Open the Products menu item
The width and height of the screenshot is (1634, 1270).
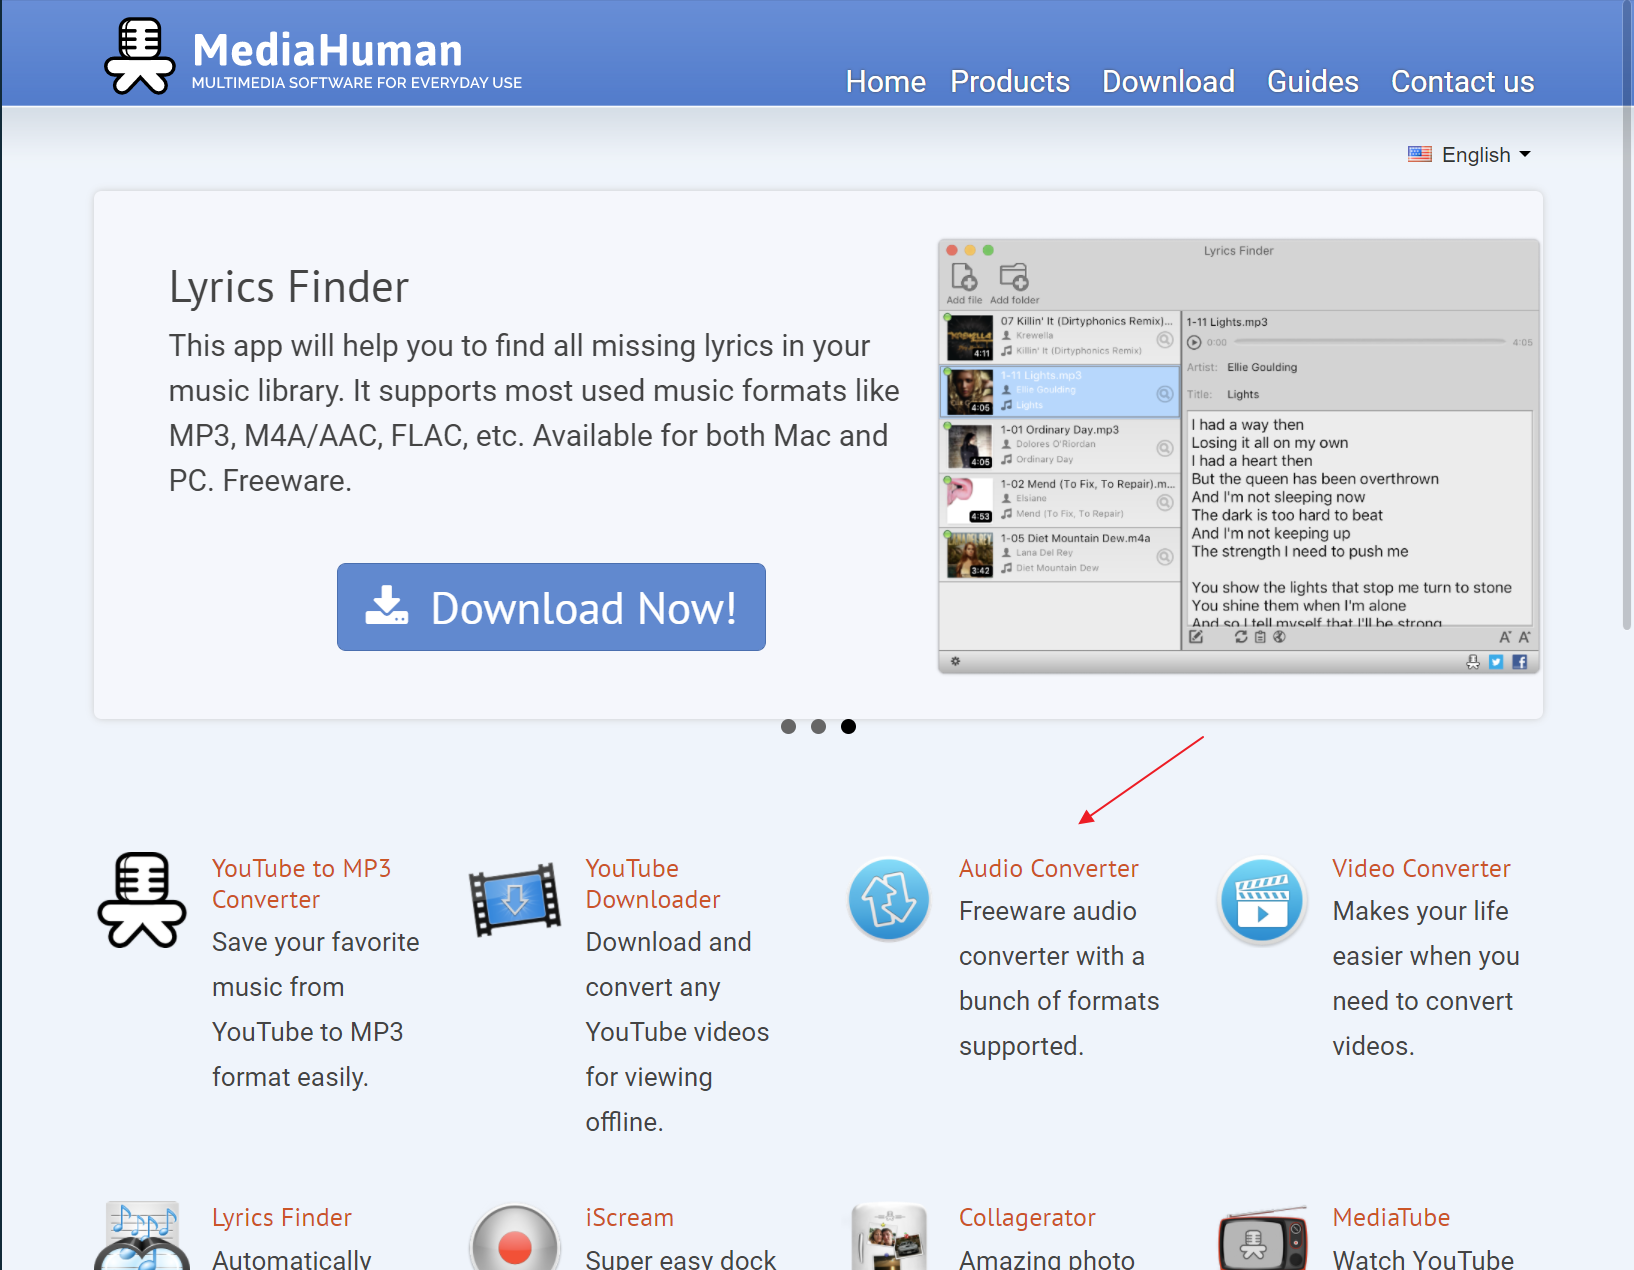point(1010,82)
